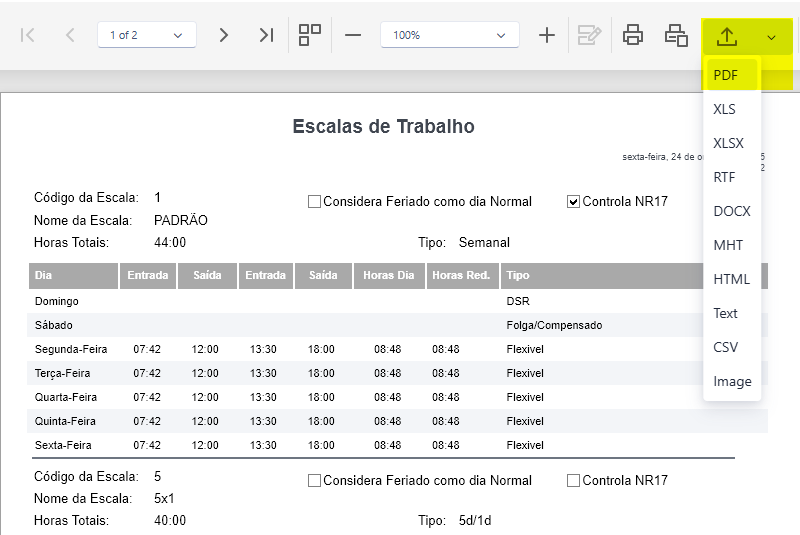Open the page number dropdown

[147, 35]
